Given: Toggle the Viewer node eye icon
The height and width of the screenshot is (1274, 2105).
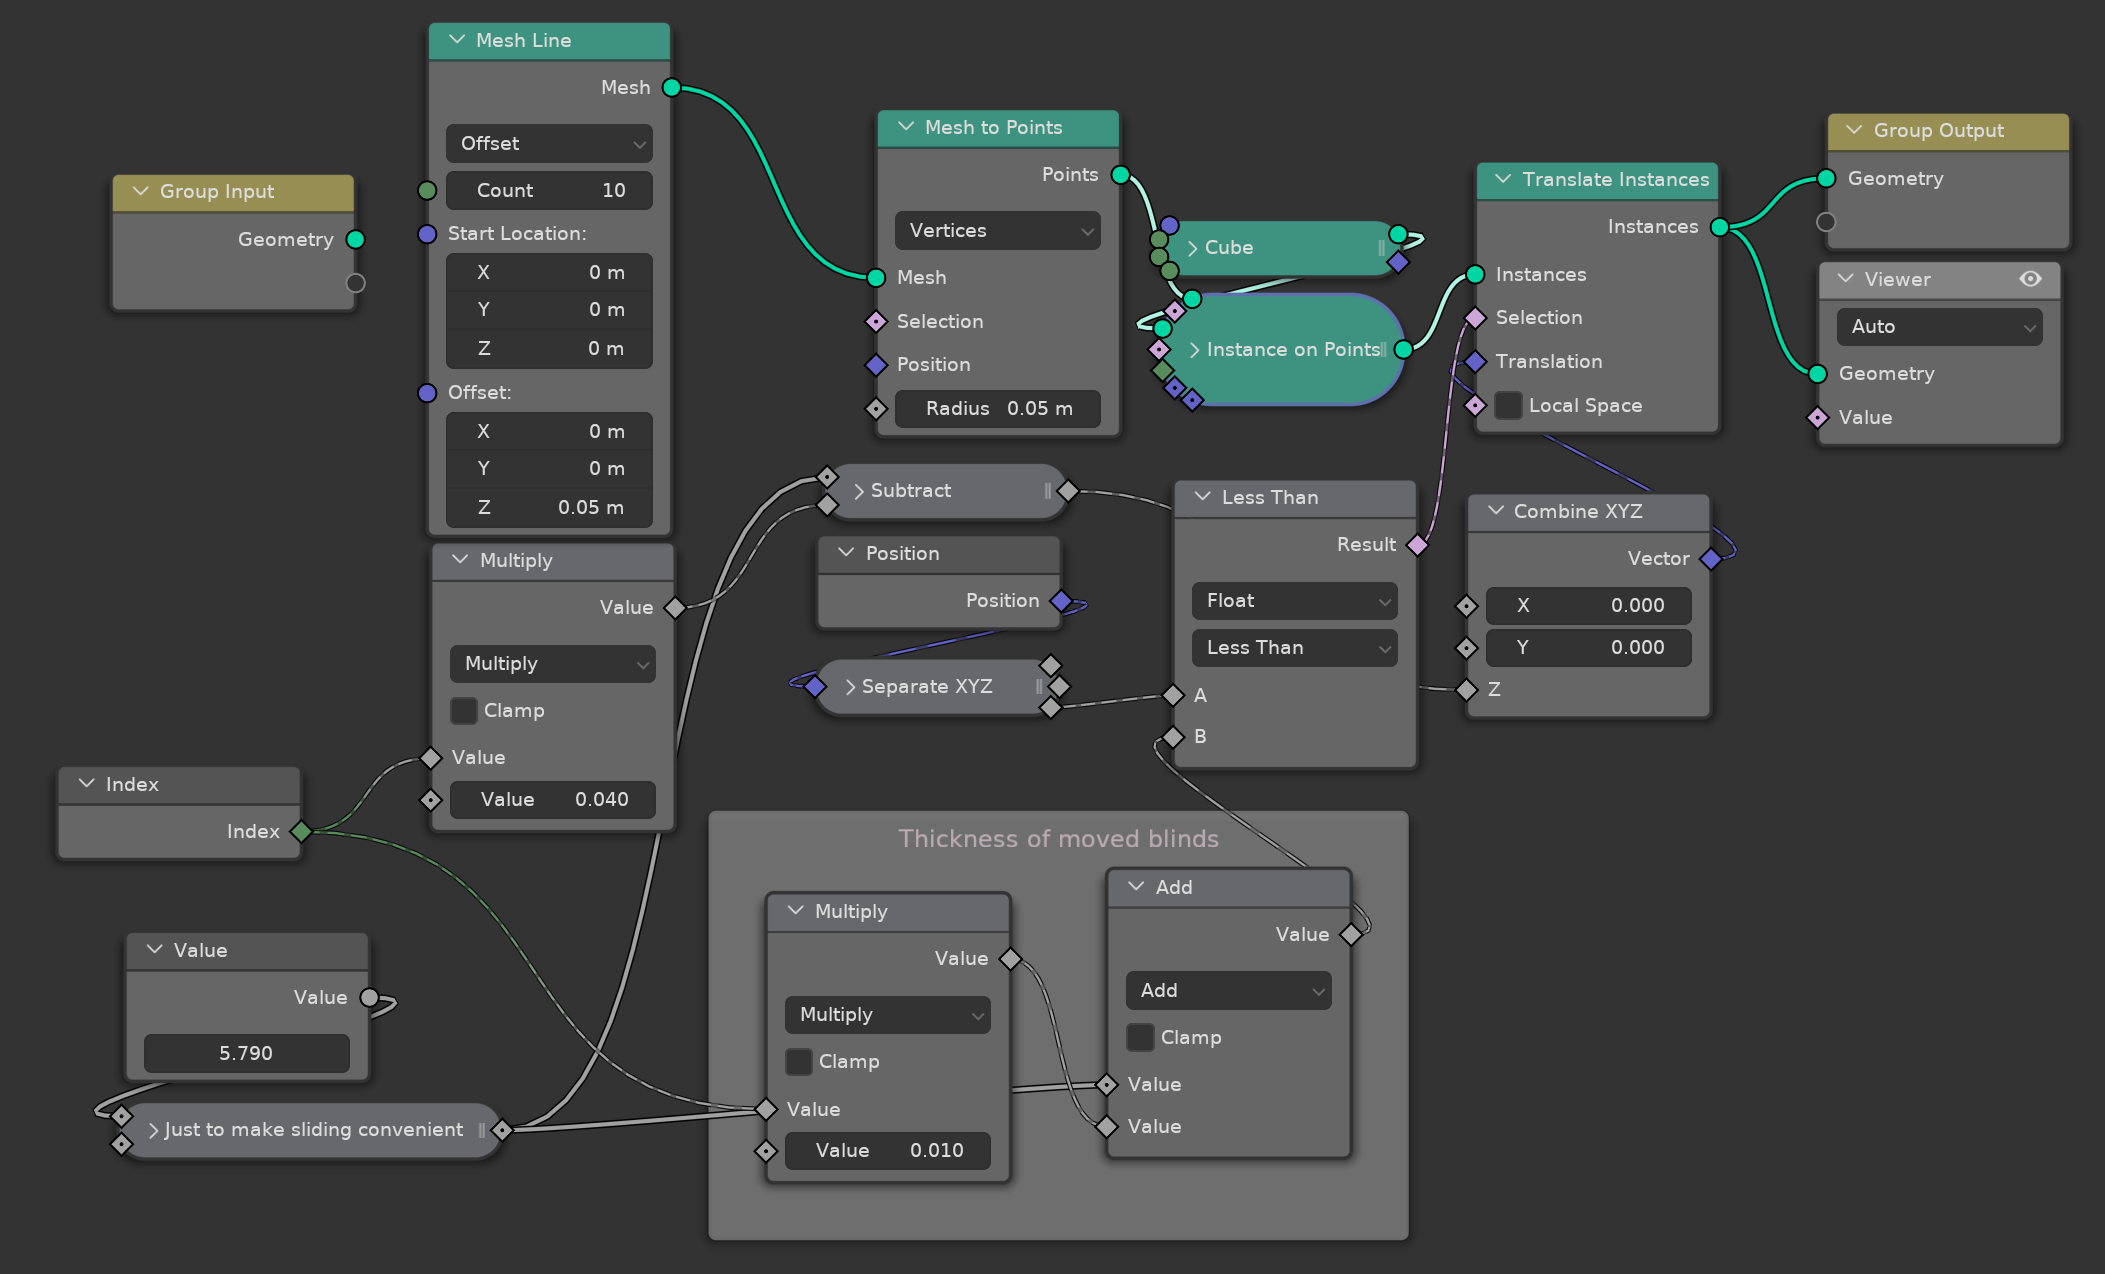Looking at the screenshot, I should coord(2030,279).
